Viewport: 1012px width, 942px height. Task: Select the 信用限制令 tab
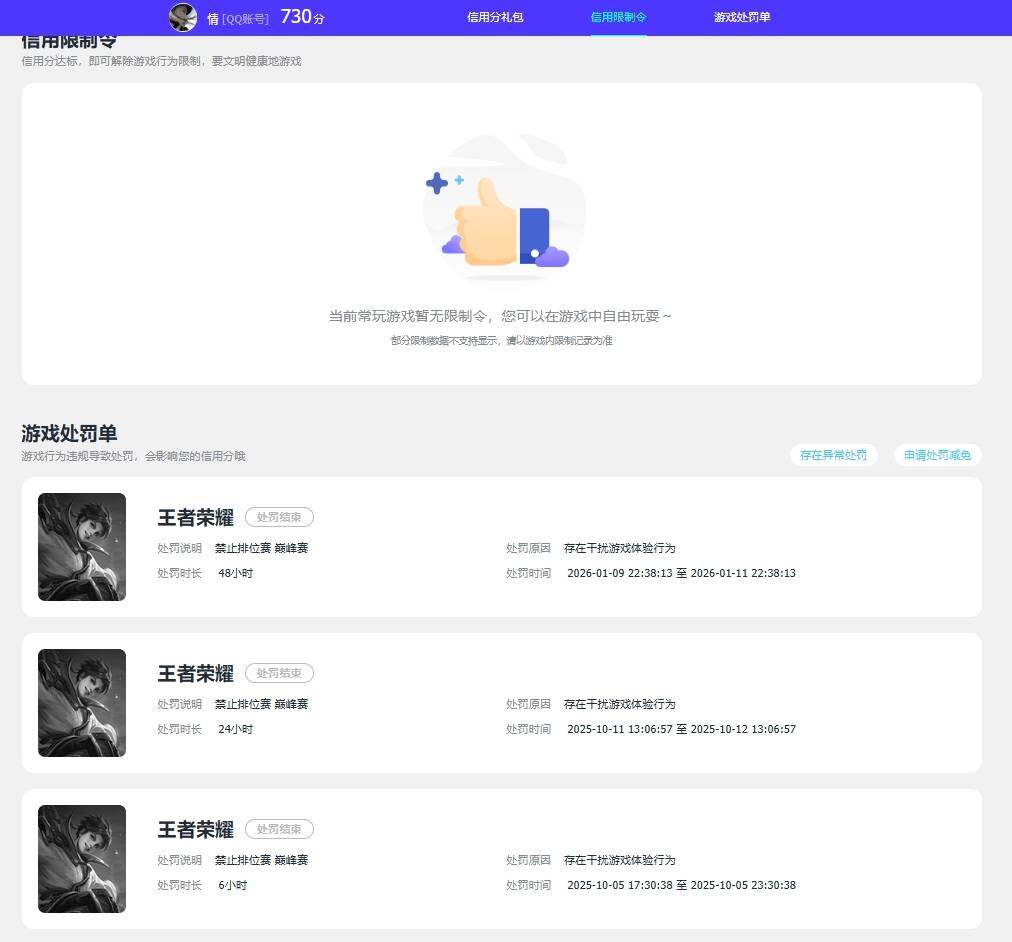pyautogui.click(x=618, y=17)
